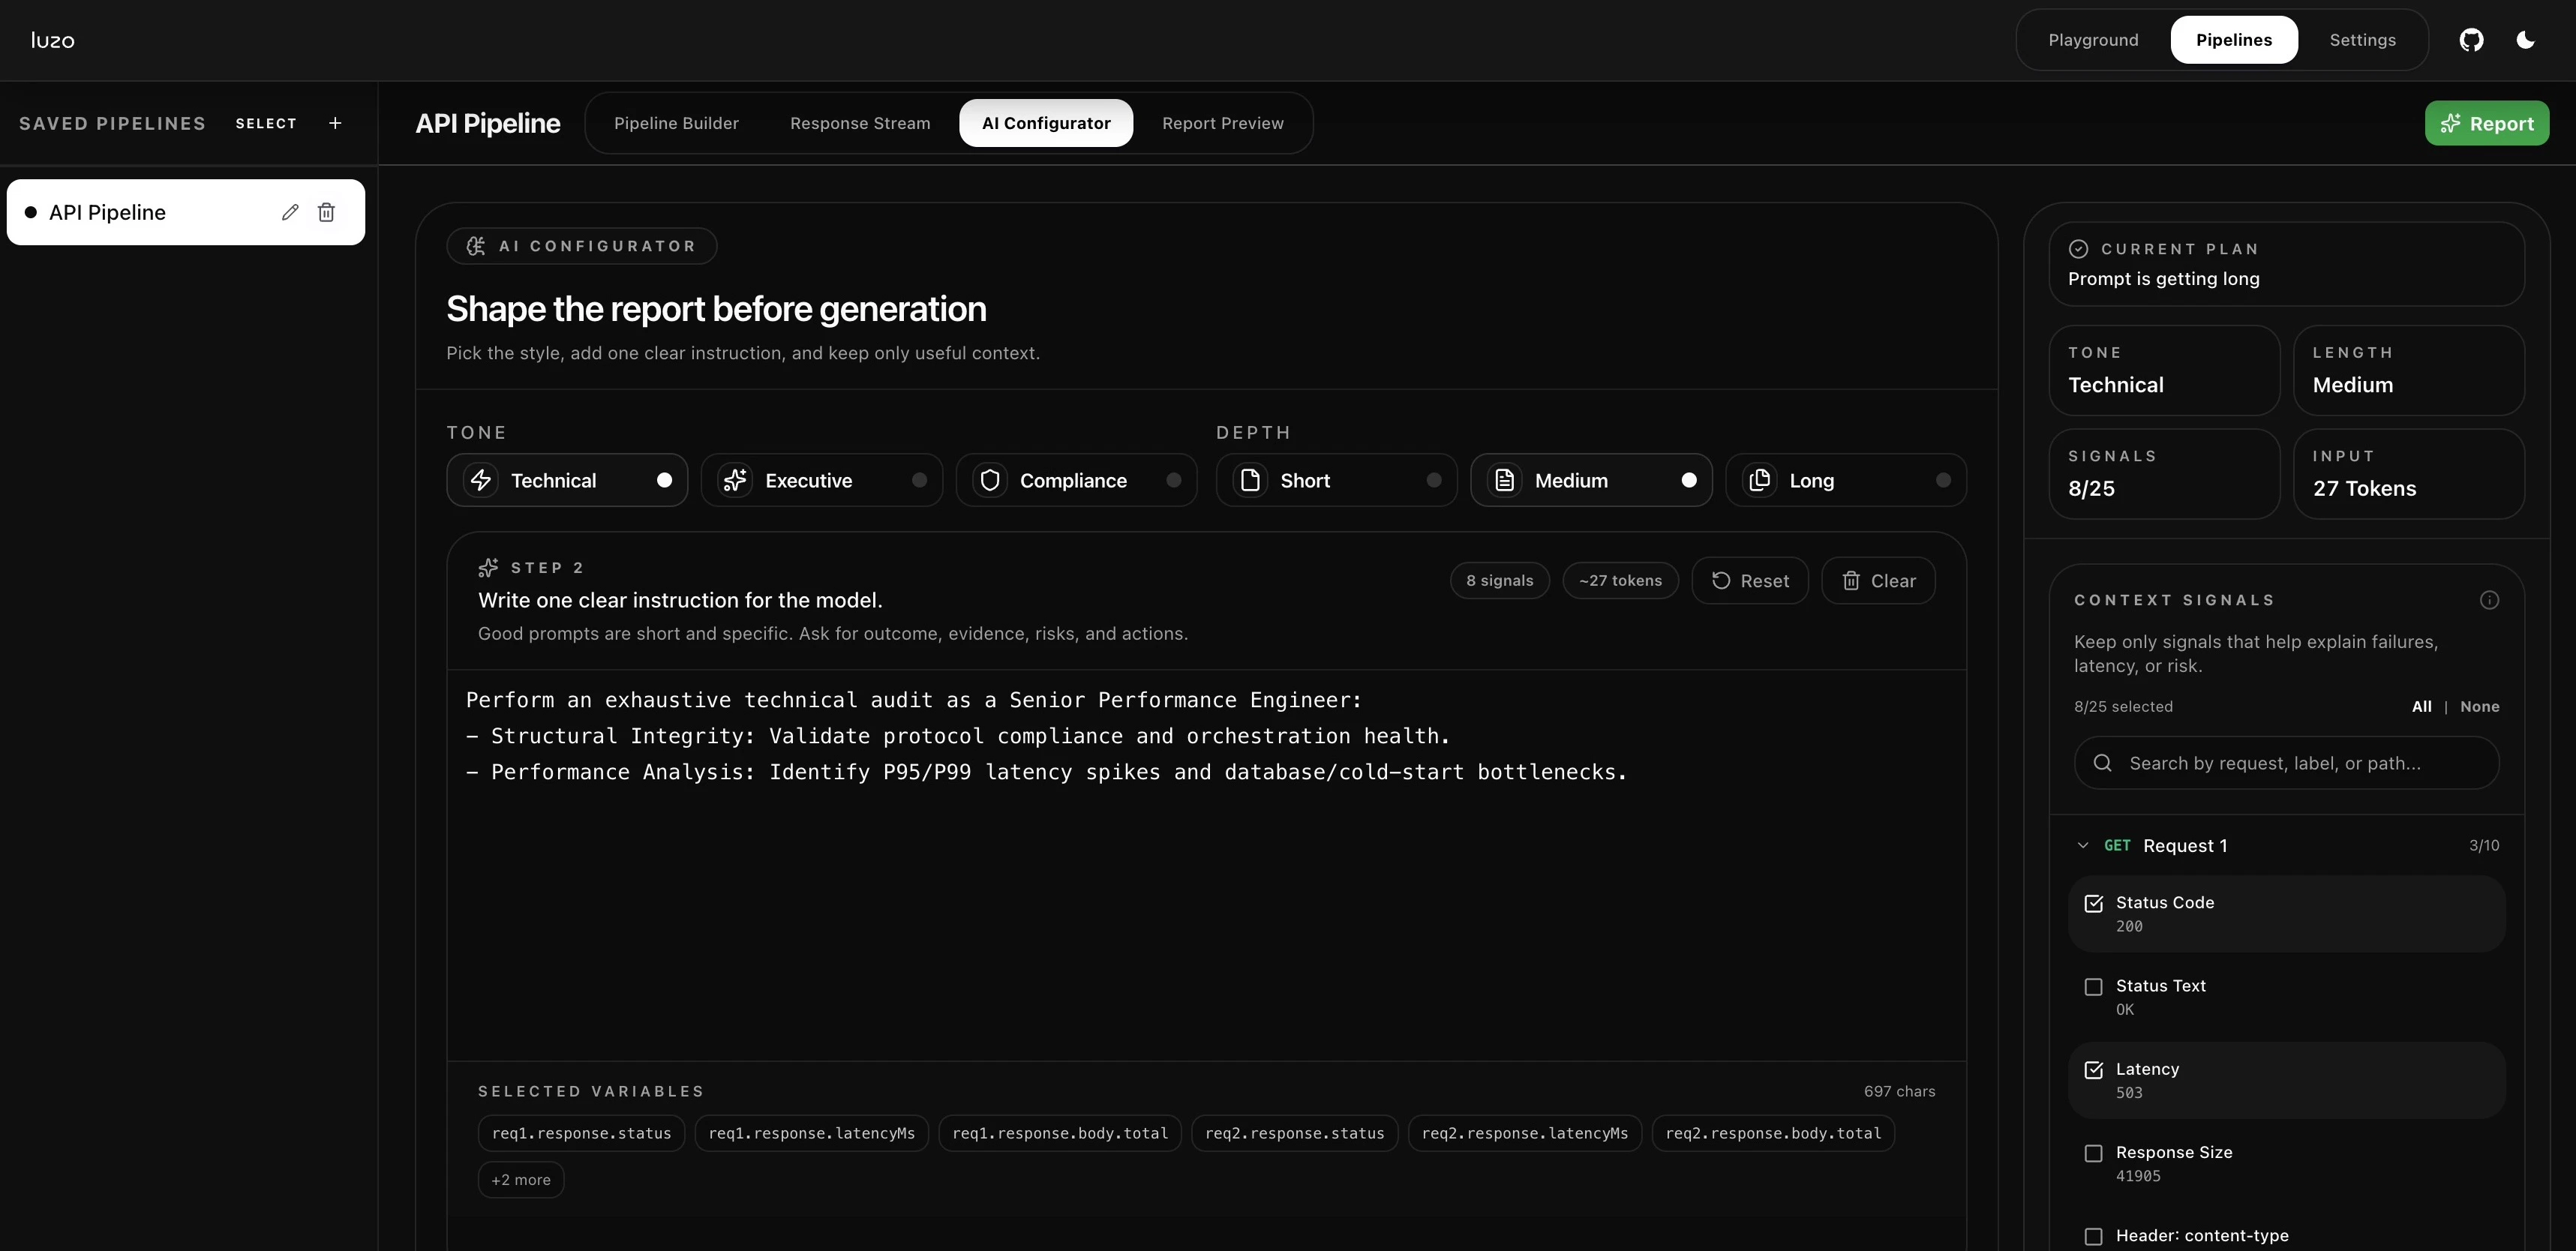
Task: Click the Context Signals info icon
Action: tap(2489, 600)
